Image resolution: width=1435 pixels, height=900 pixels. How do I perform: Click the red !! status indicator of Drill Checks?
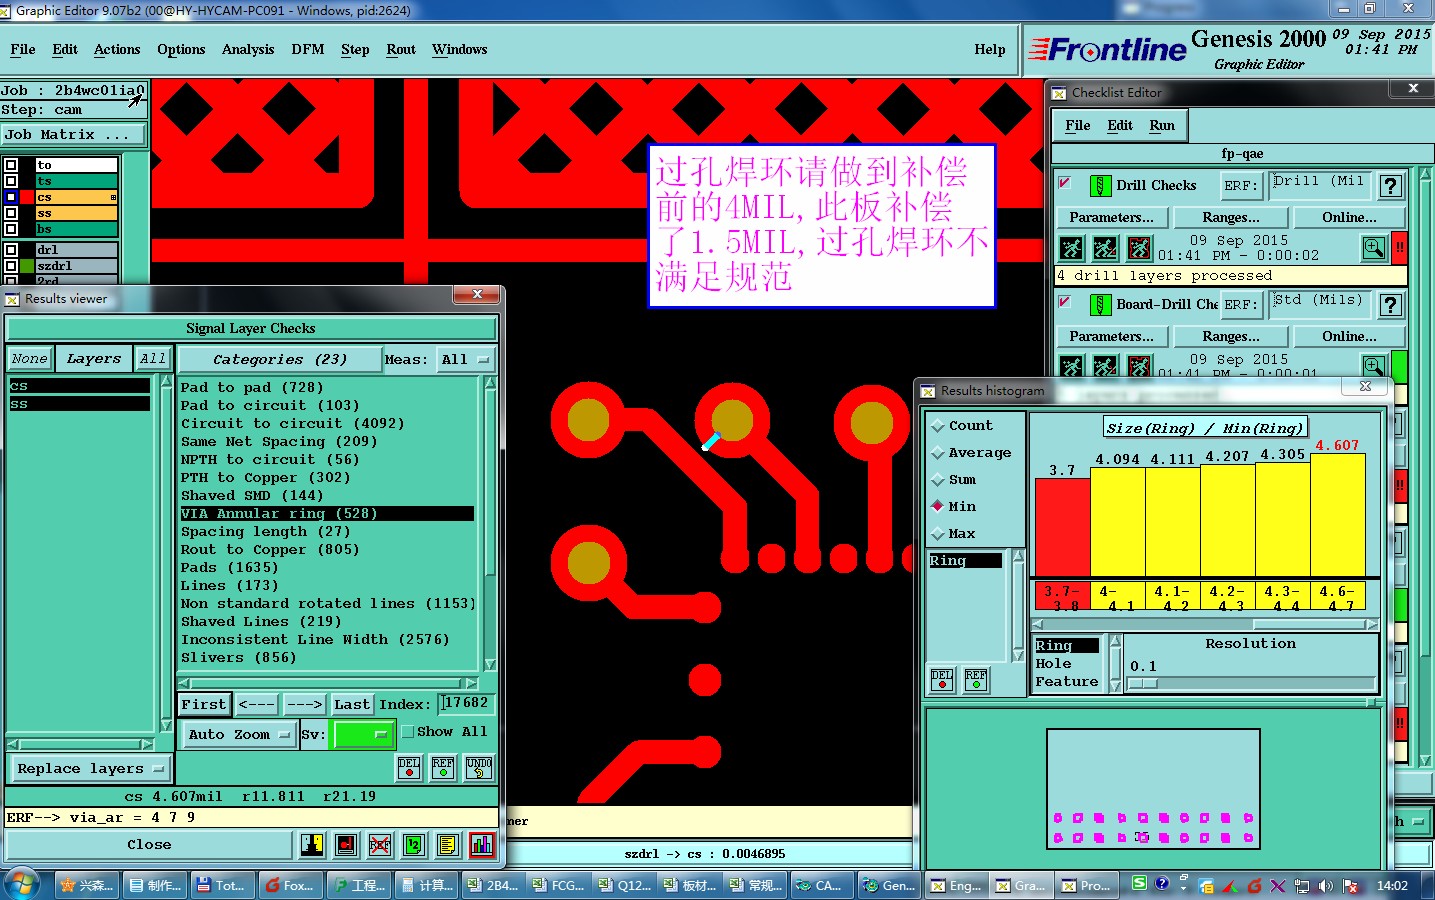tap(1399, 248)
